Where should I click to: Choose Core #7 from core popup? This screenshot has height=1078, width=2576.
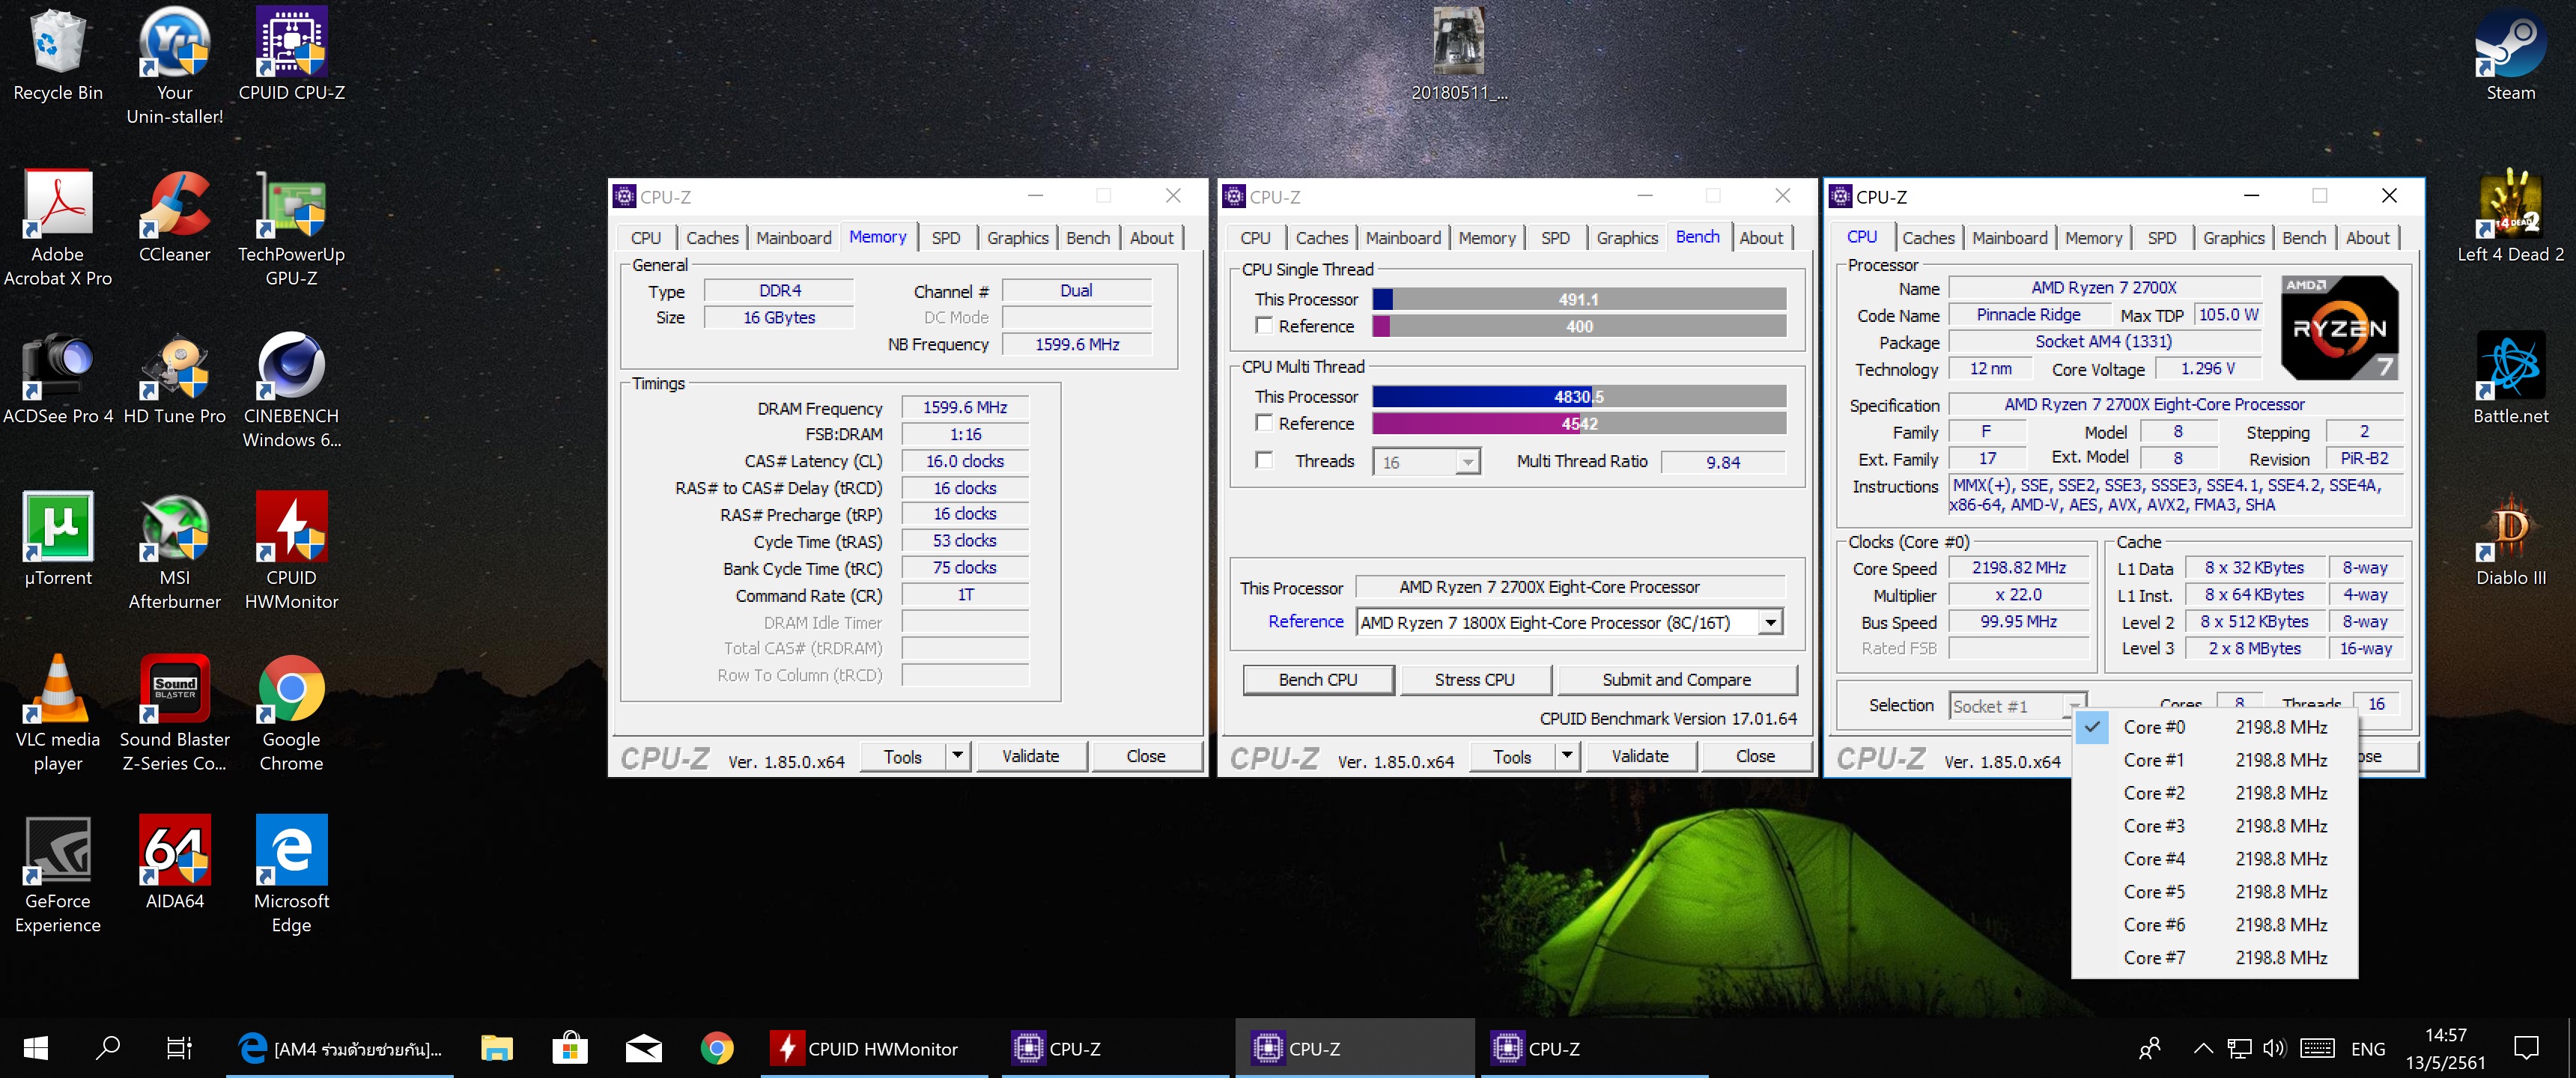pyautogui.click(x=2214, y=957)
